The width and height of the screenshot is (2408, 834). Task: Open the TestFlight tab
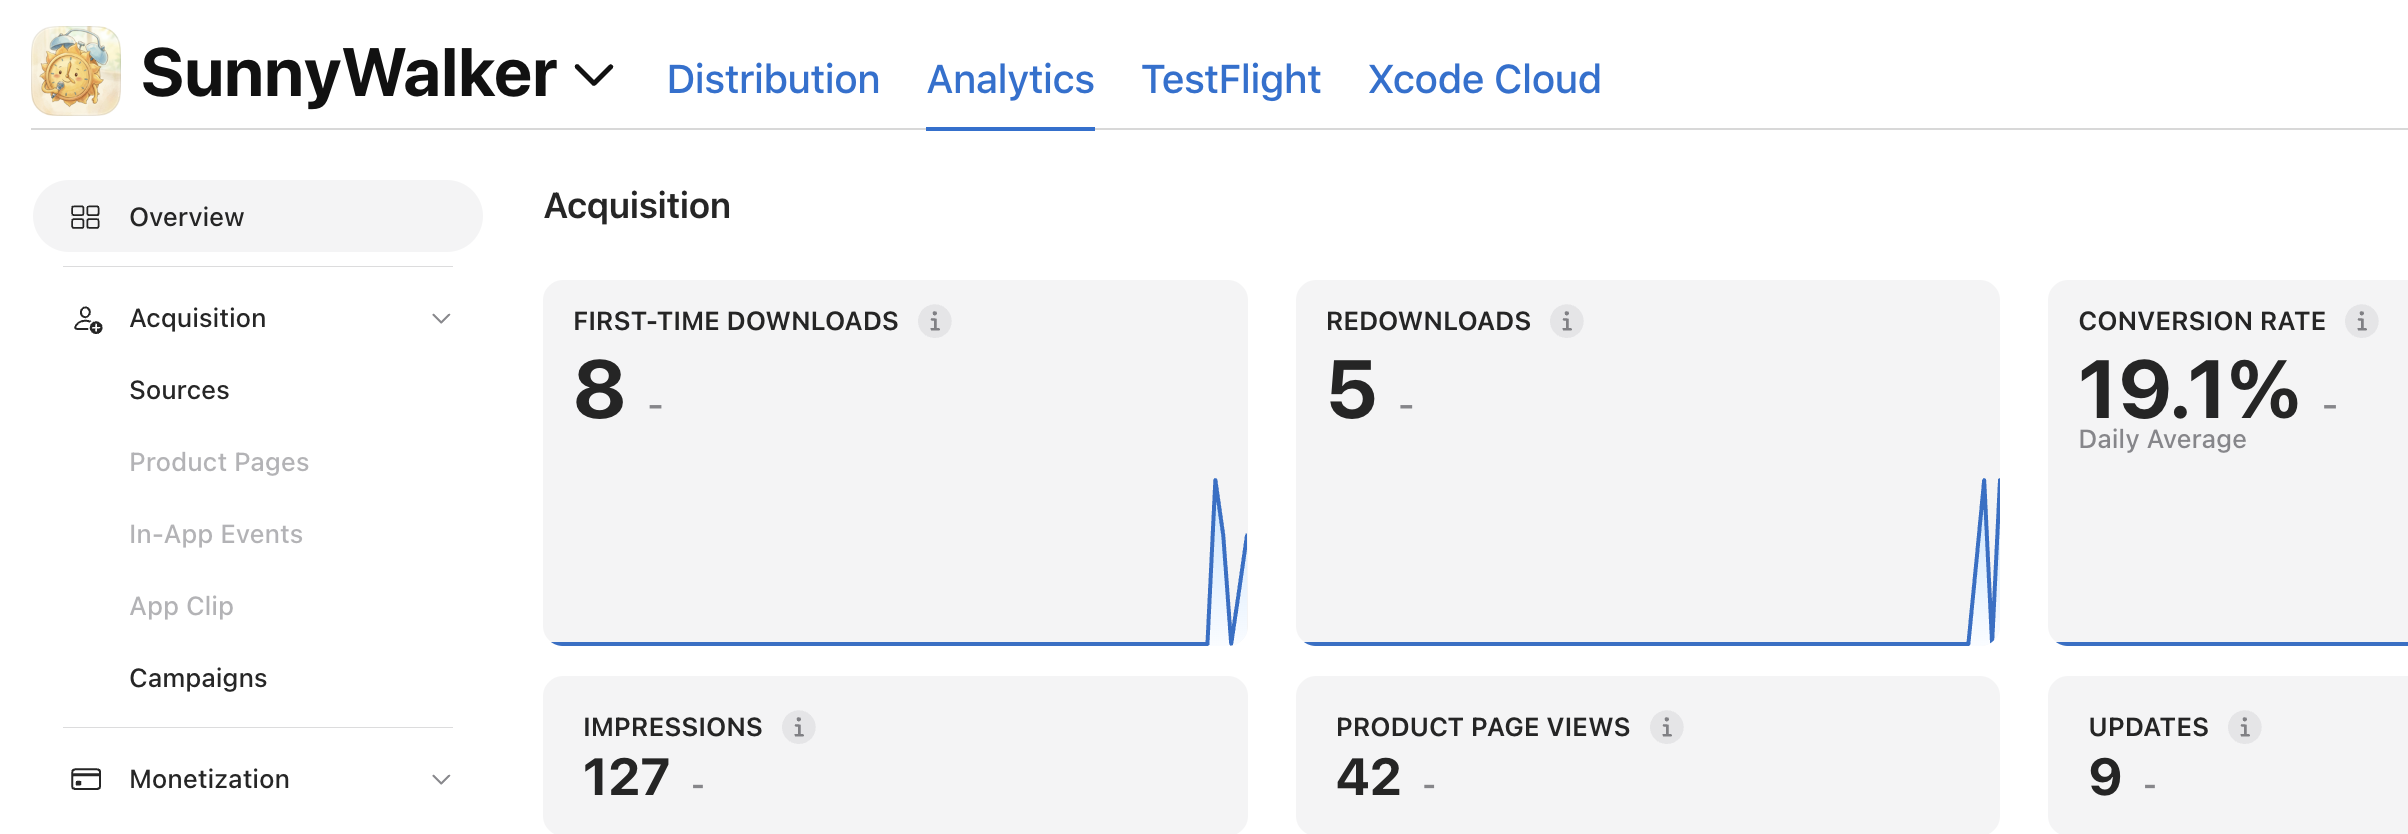[1231, 79]
